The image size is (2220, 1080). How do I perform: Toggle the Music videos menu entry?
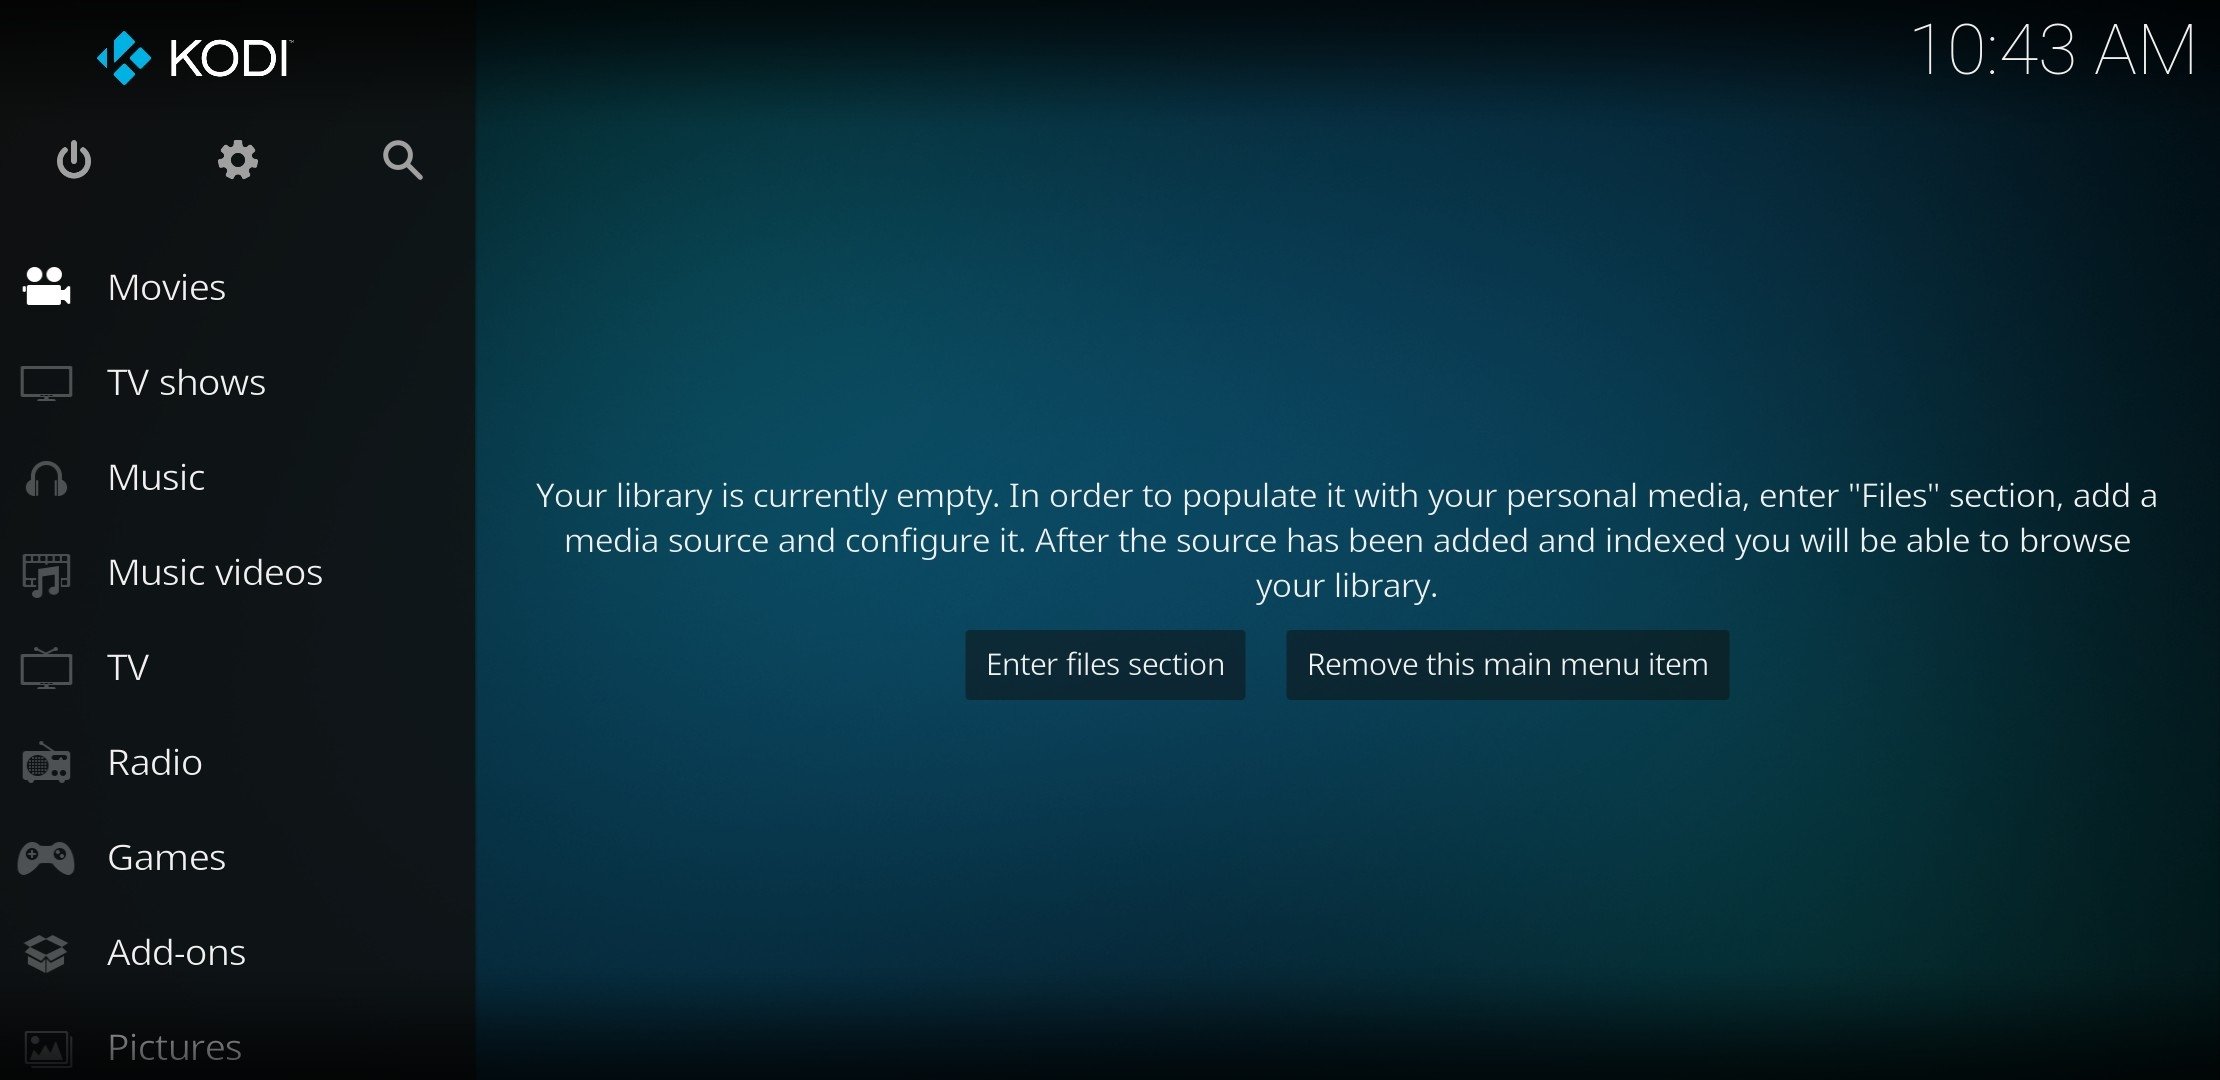(x=217, y=573)
